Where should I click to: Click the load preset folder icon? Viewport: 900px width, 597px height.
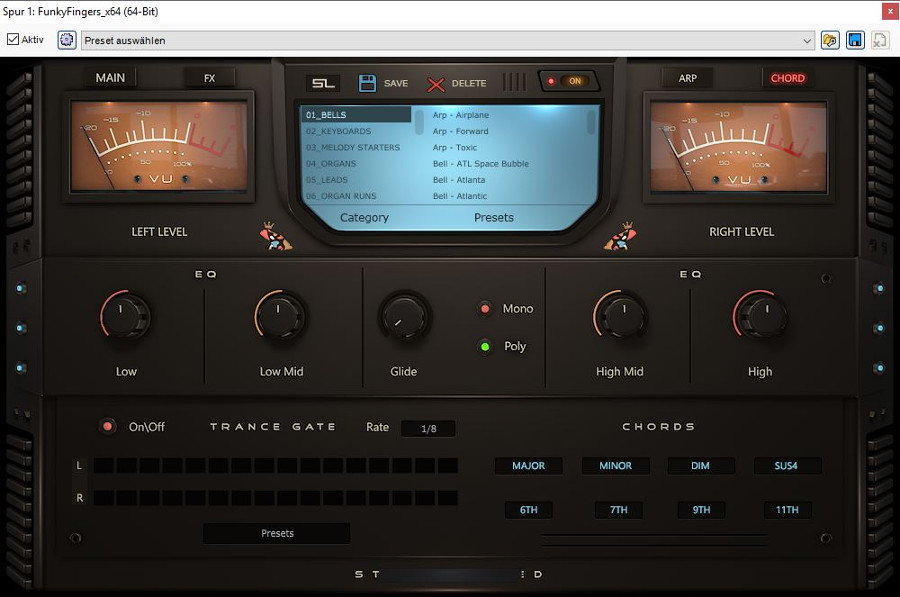[x=830, y=40]
